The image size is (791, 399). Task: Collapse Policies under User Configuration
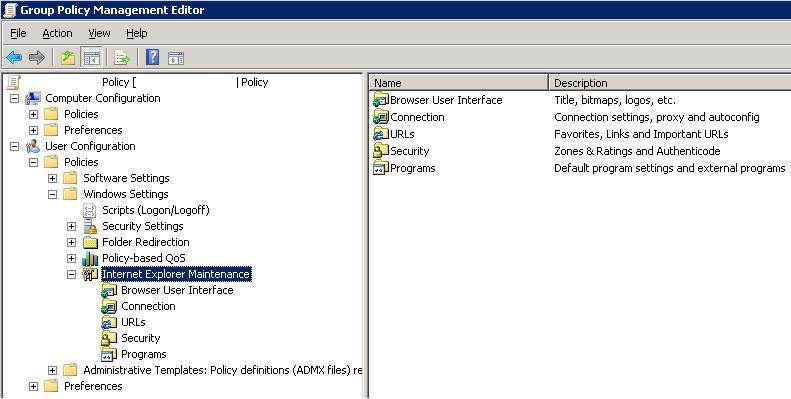click(33, 162)
